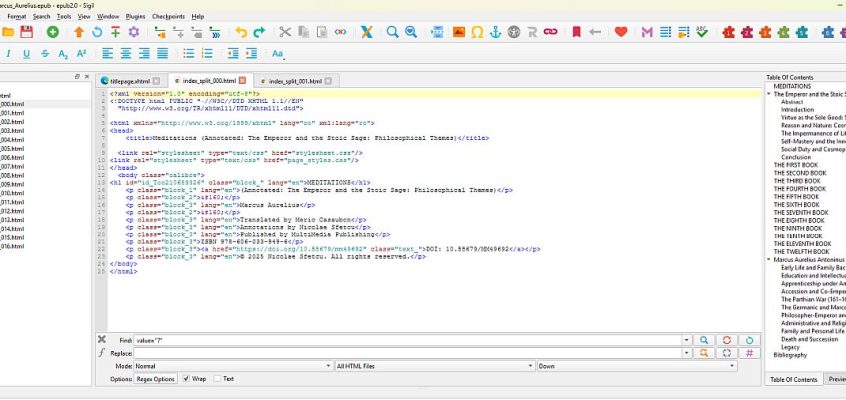Select the Table Of Contents bottom tab
Viewport: 846px width, 400px height.
tap(794, 379)
